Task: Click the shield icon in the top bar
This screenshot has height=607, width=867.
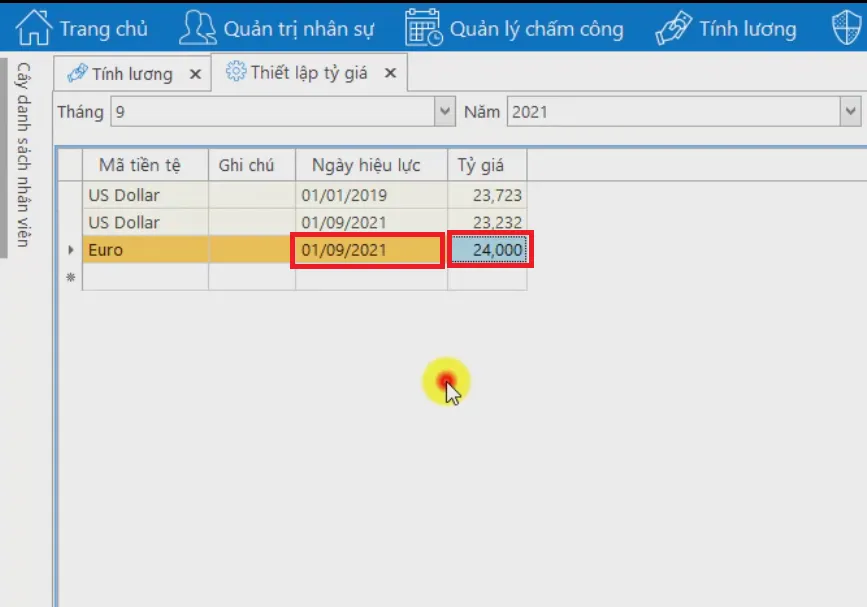Action: point(847,28)
